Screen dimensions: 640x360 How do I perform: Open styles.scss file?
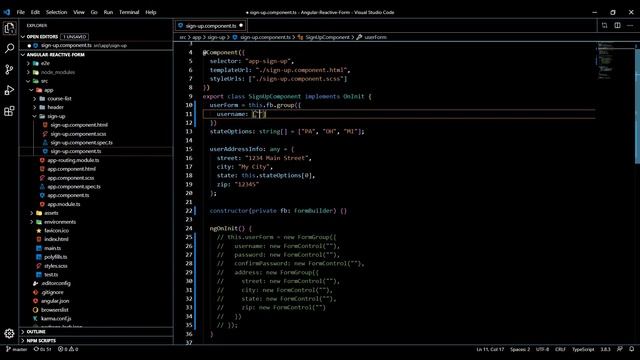pyautogui.click(x=56, y=266)
